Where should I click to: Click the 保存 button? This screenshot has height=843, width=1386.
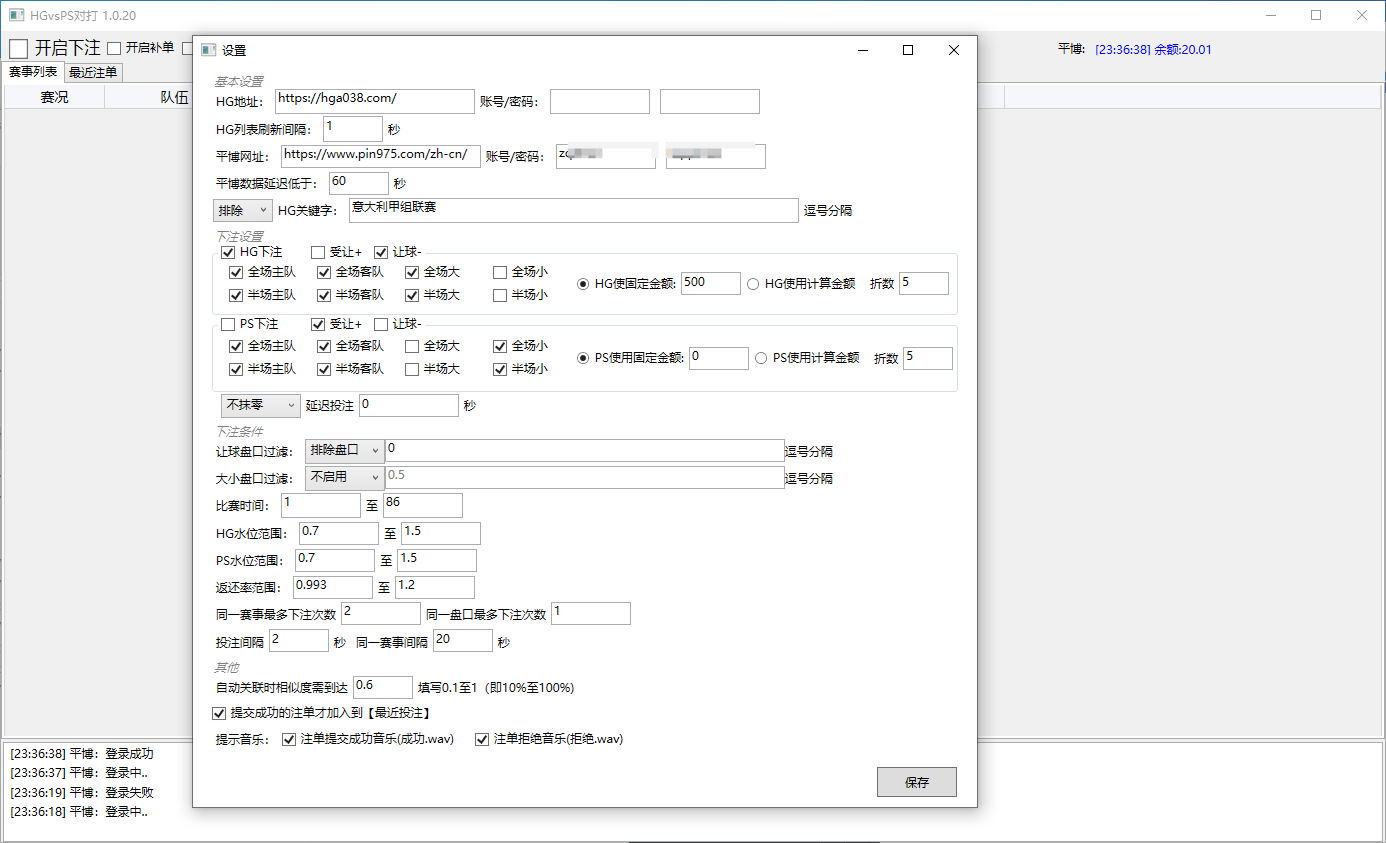click(916, 782)
